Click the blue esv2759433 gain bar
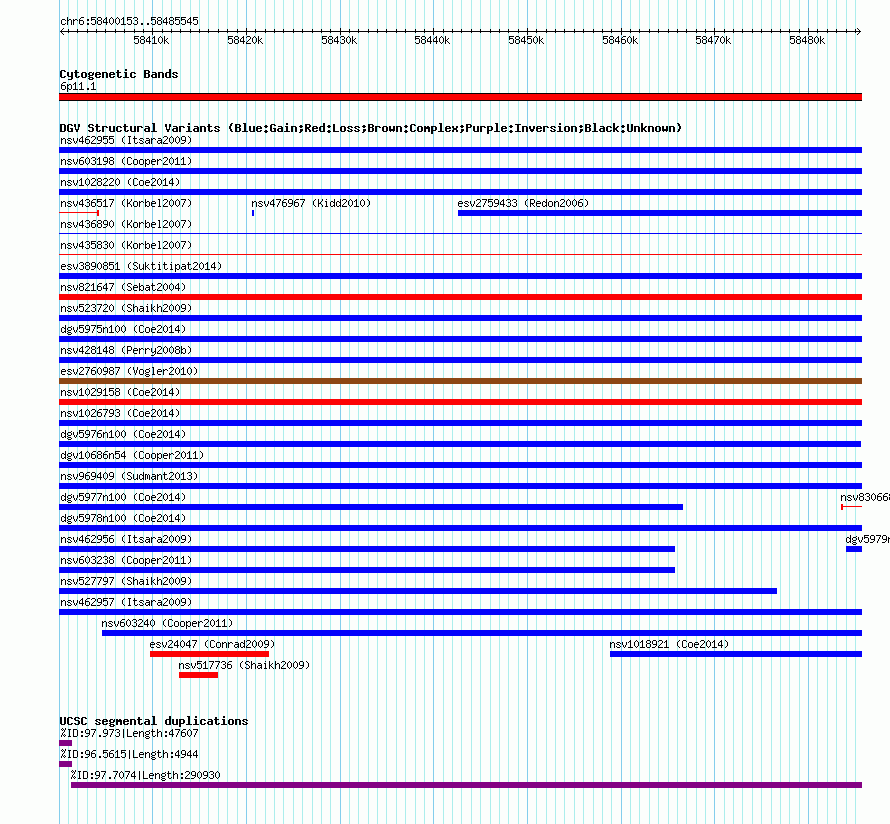Image resolution: width=890 pixels, height=824 pixels. pyautogui.click(x=660, y=213)
